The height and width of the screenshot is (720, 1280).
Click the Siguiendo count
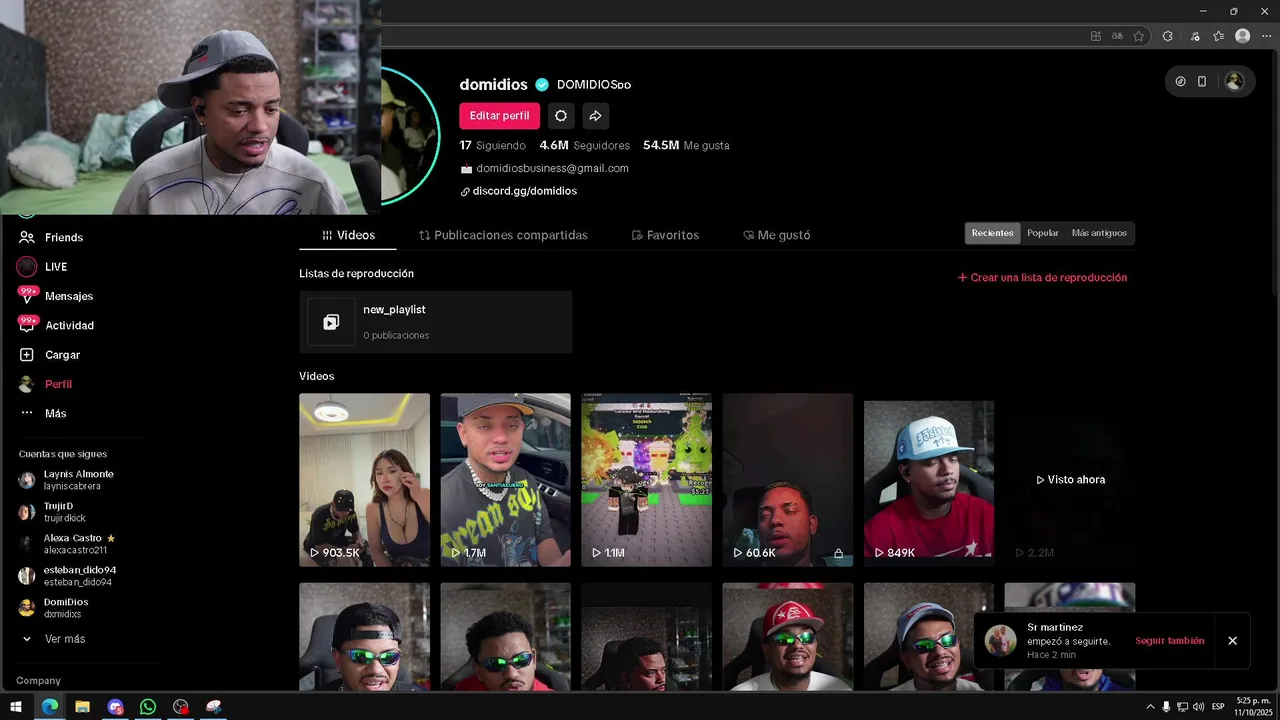click(x=492, y=145)
